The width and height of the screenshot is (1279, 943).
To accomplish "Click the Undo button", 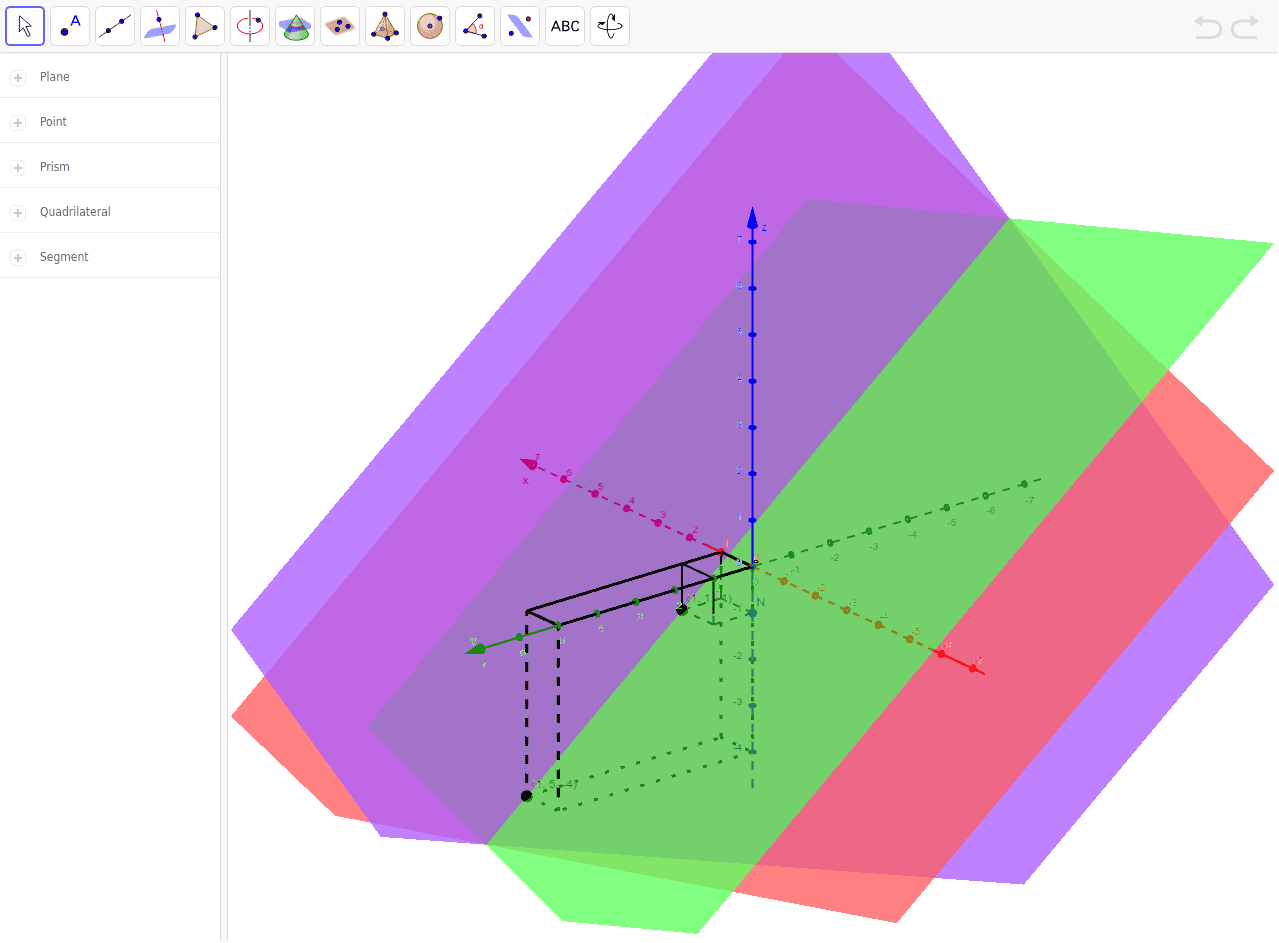I will click(x=1207, y=26).
